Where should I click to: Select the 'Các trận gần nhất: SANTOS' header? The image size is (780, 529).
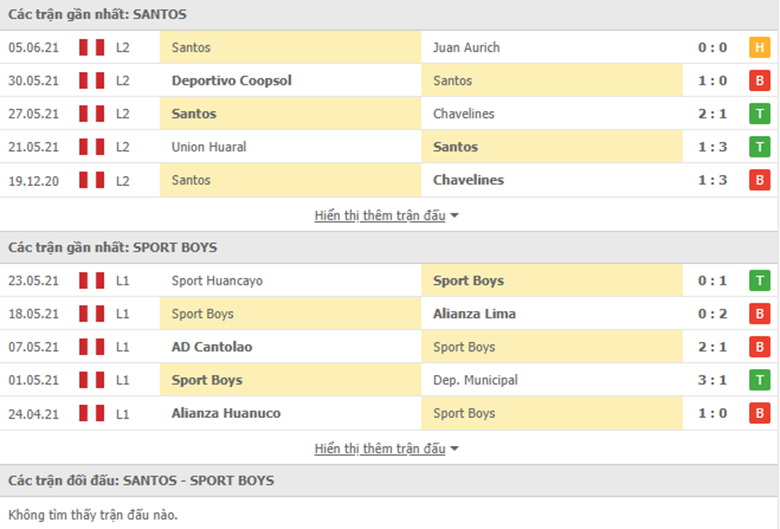(97, 14)
